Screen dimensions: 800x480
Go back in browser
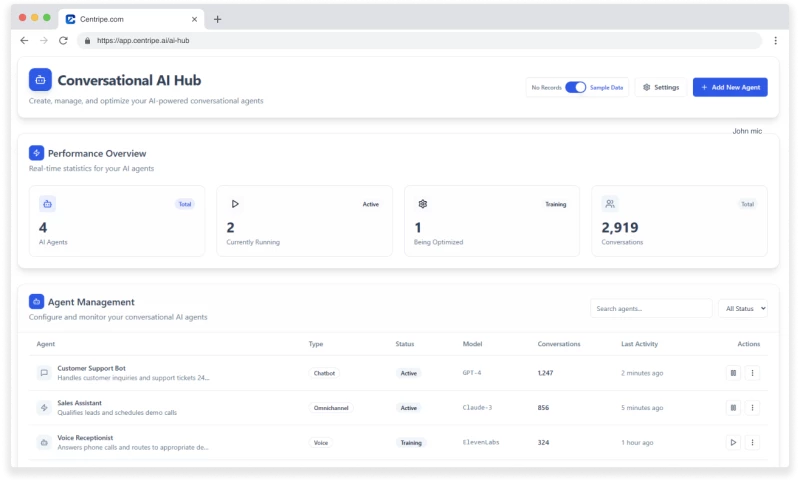point(24,40)
